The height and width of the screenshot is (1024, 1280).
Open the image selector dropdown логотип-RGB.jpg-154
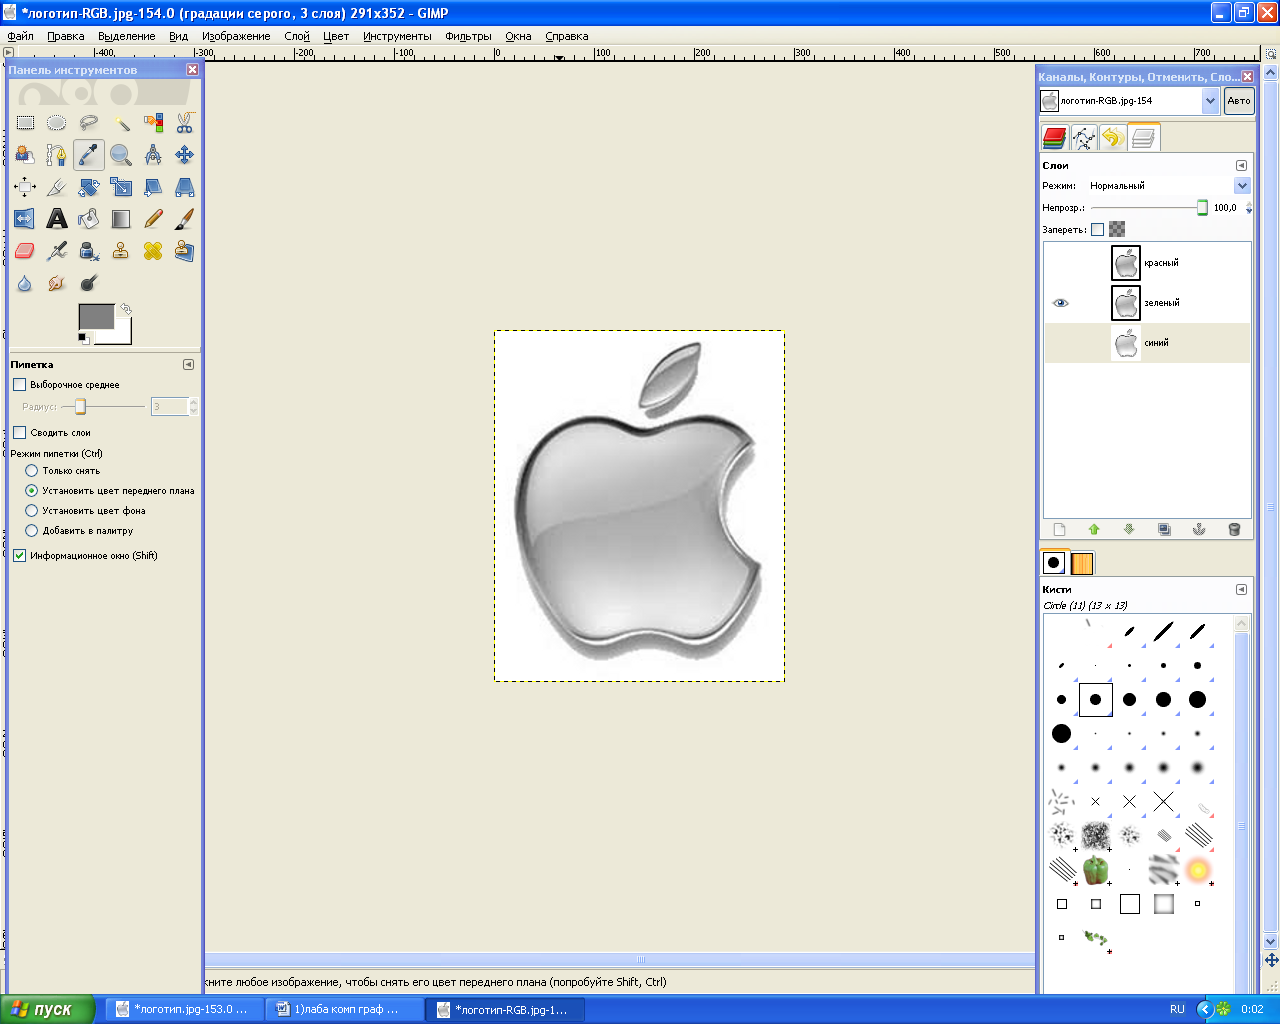1210,100
